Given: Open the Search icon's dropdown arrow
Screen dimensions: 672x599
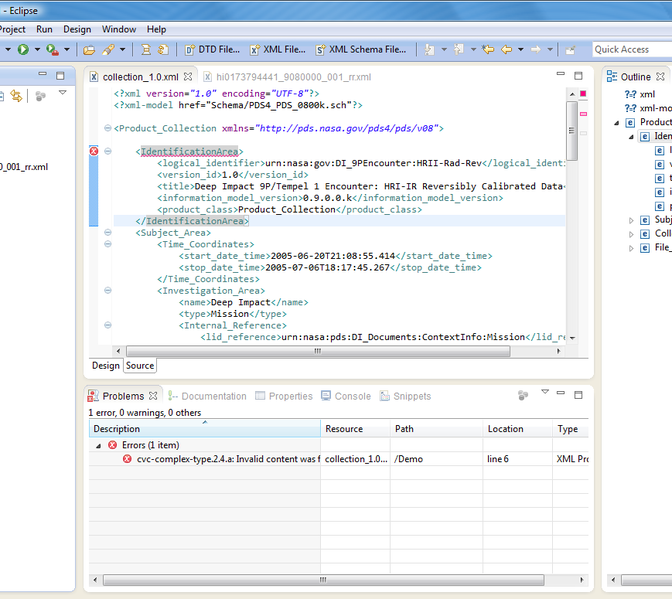Looking at the screenshot, I should 123,50.
